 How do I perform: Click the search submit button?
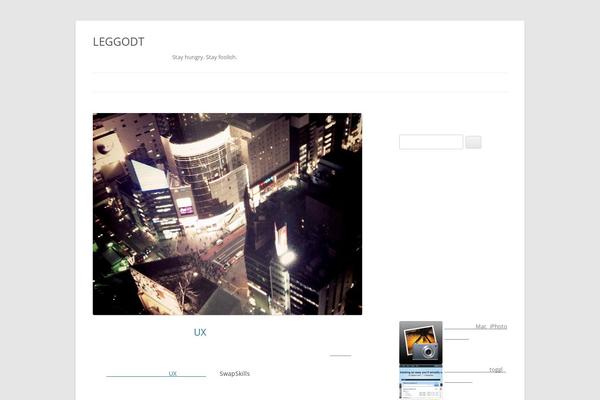tap(473, 142)
